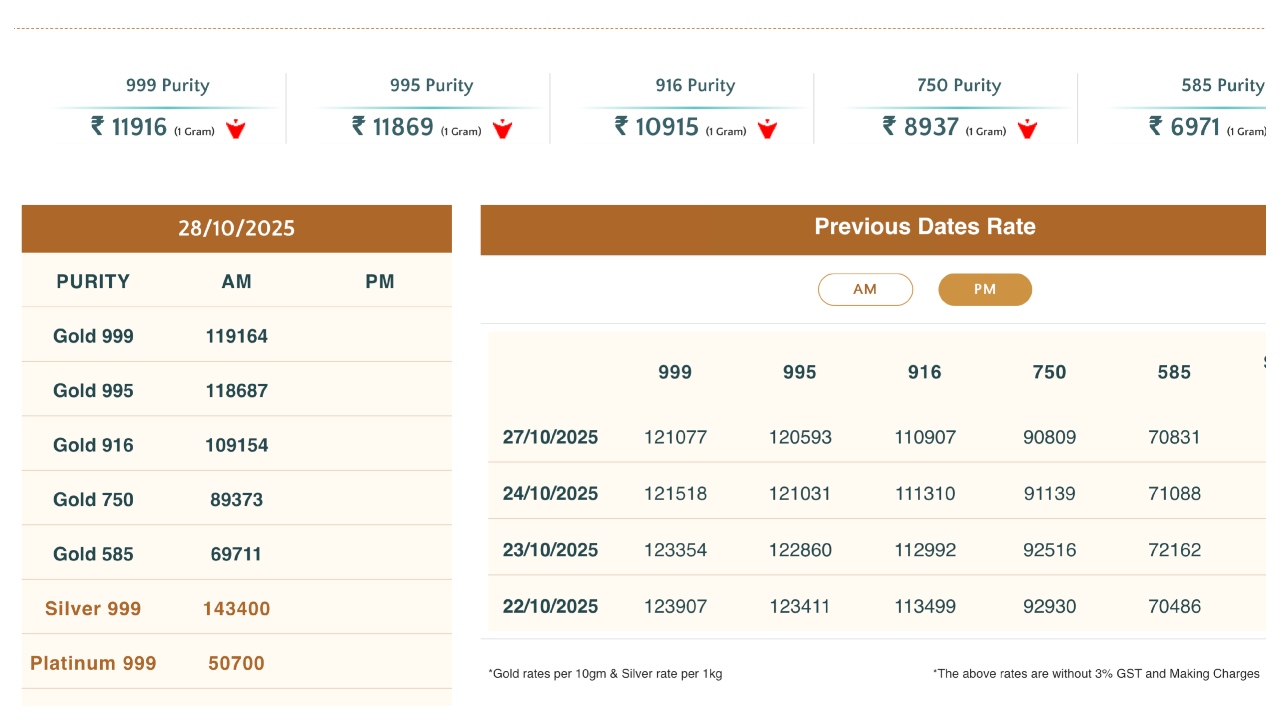Click the Platinum 999 row label
Image resolution: width=1280 pixels, height=720 pixels.
pyautogui.click(x=93, y=663)
